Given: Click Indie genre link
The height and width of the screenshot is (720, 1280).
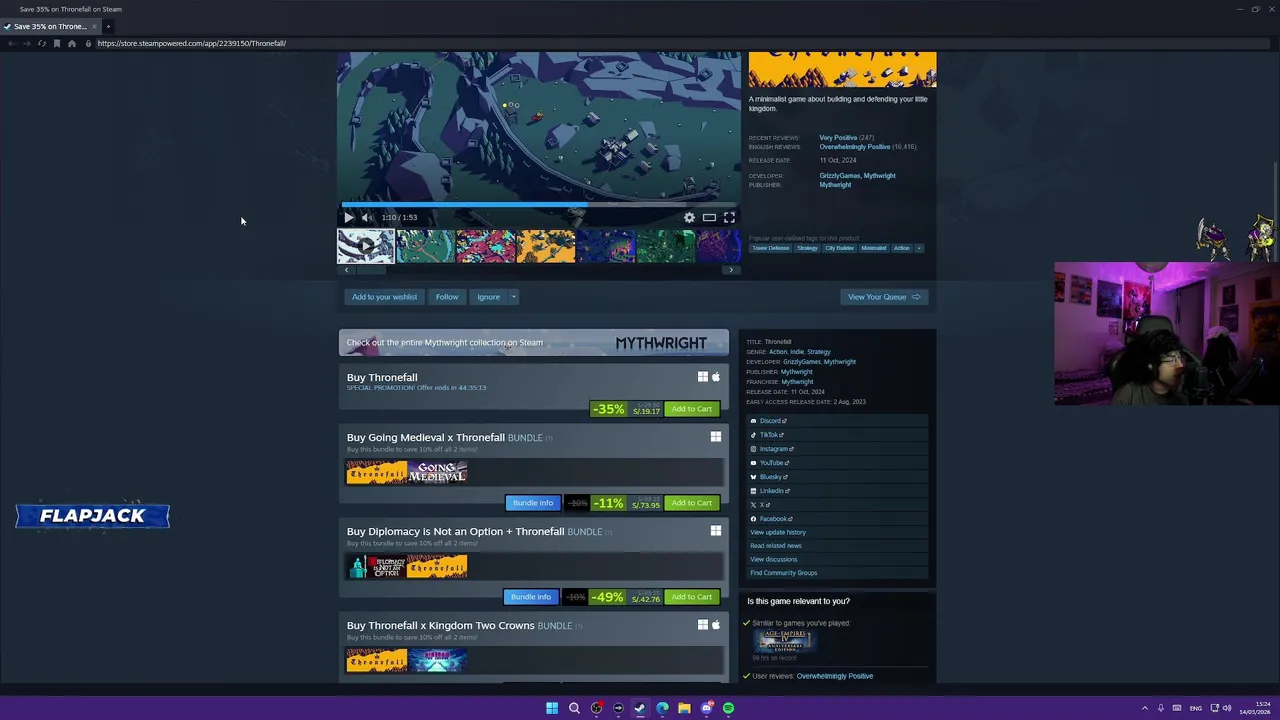Looking at the screenshot, I should click(797, 352).
